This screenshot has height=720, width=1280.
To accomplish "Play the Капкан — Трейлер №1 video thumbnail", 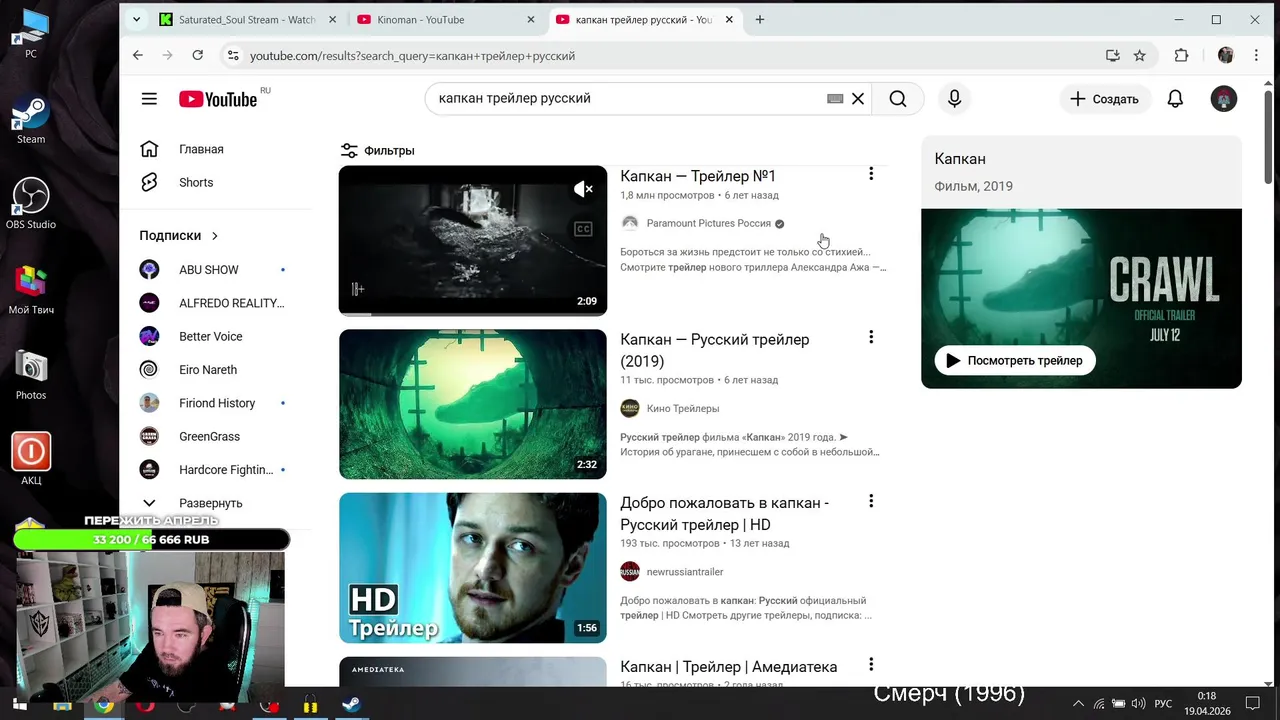I will [473, 240].
